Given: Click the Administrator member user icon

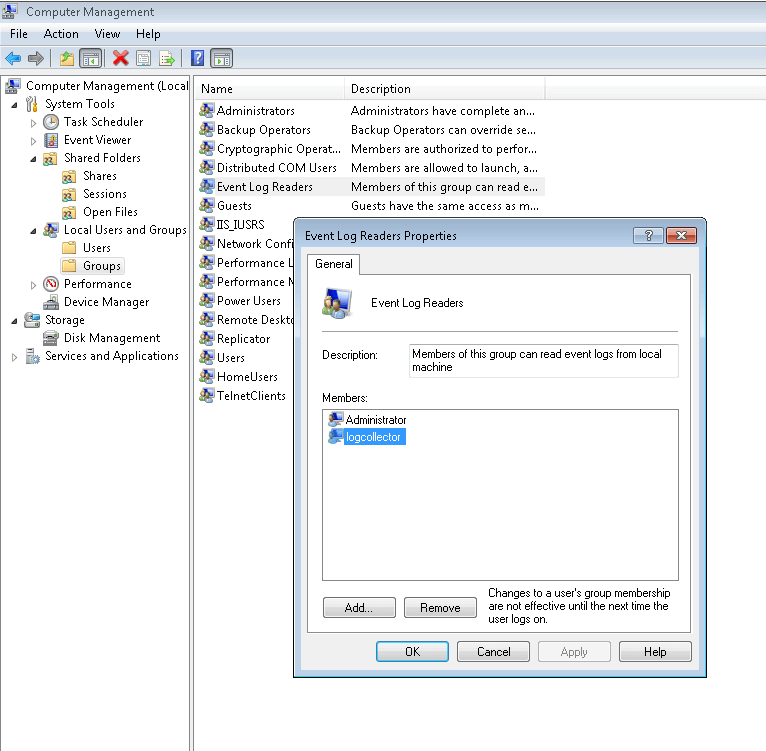Looking at the screenshot, I should point(336,419).
